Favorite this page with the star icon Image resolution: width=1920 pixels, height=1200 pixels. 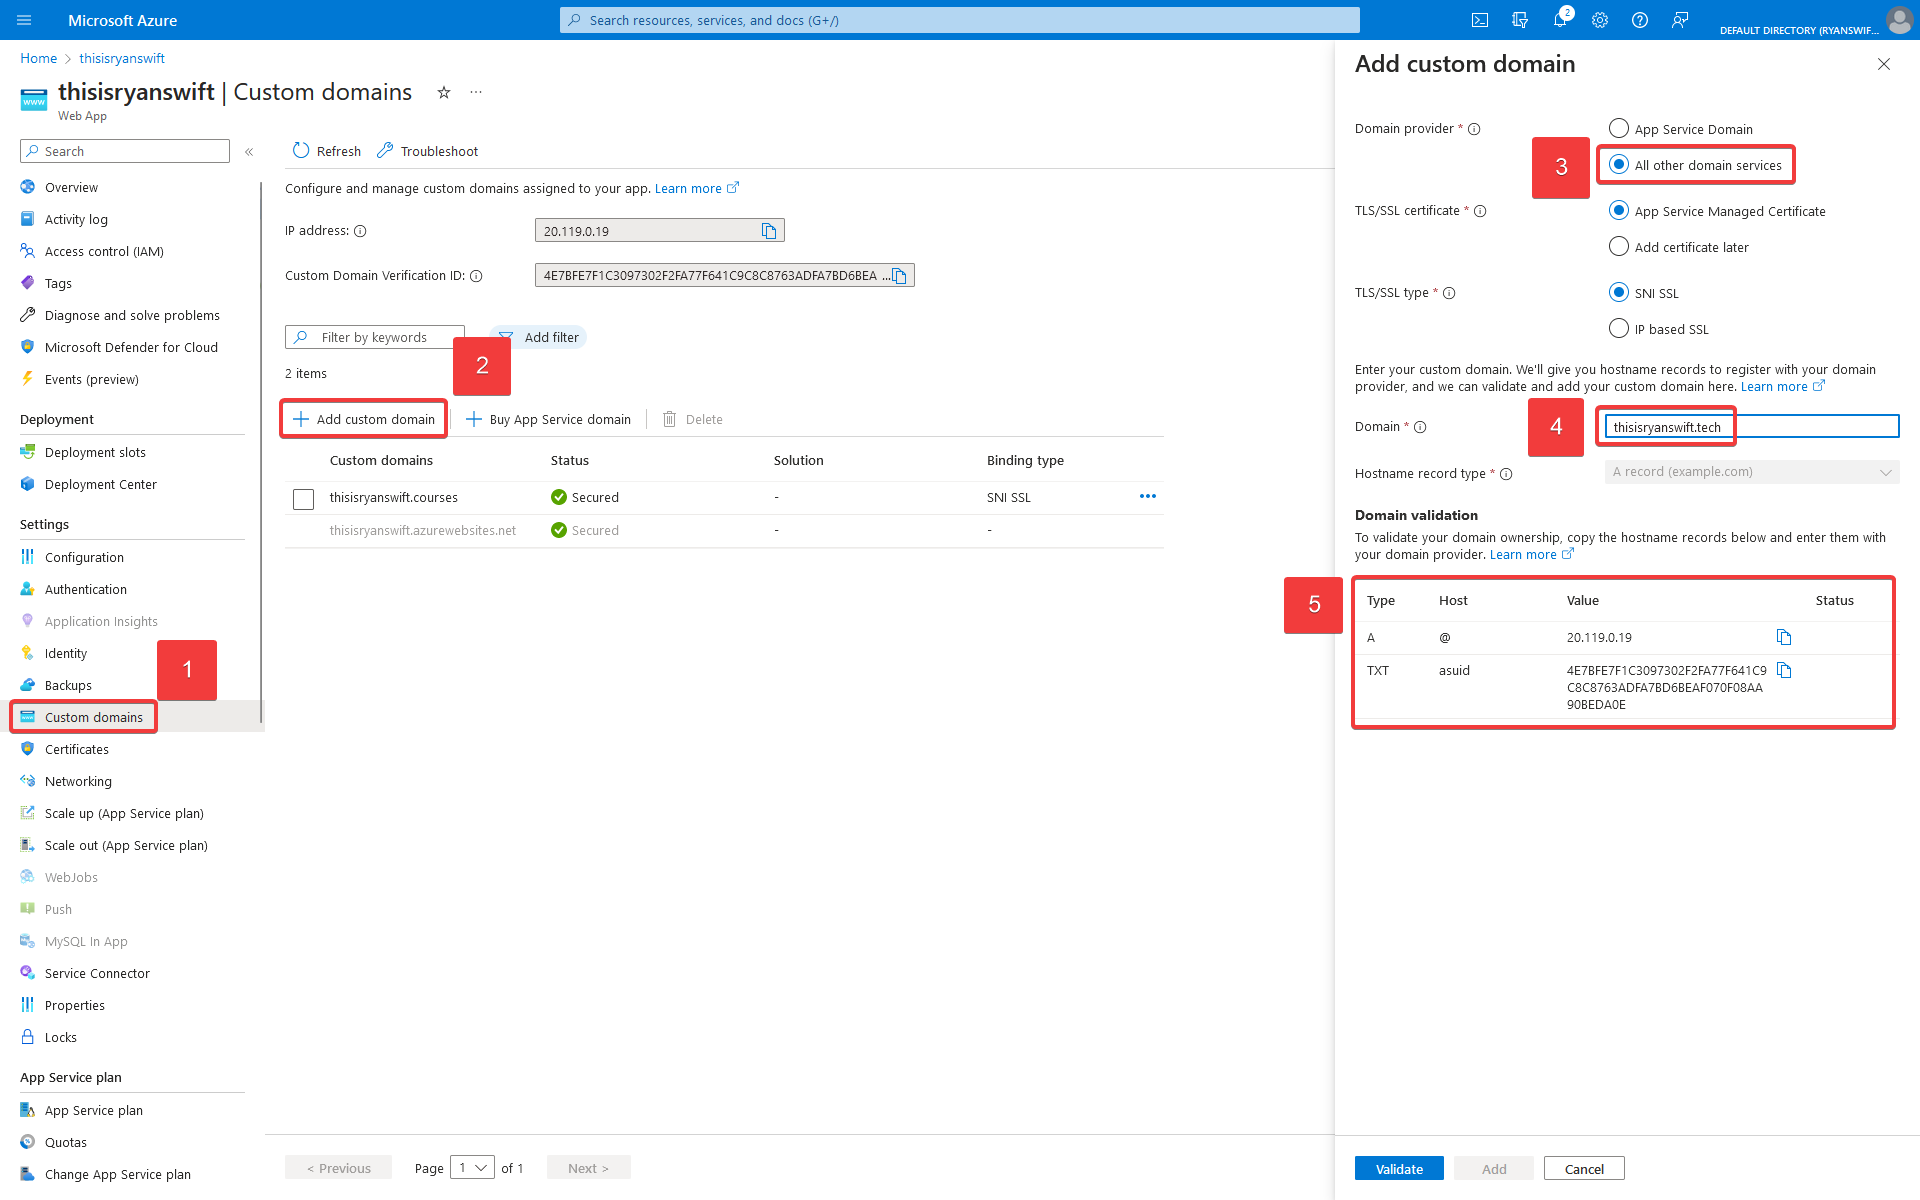click(444, 92)
